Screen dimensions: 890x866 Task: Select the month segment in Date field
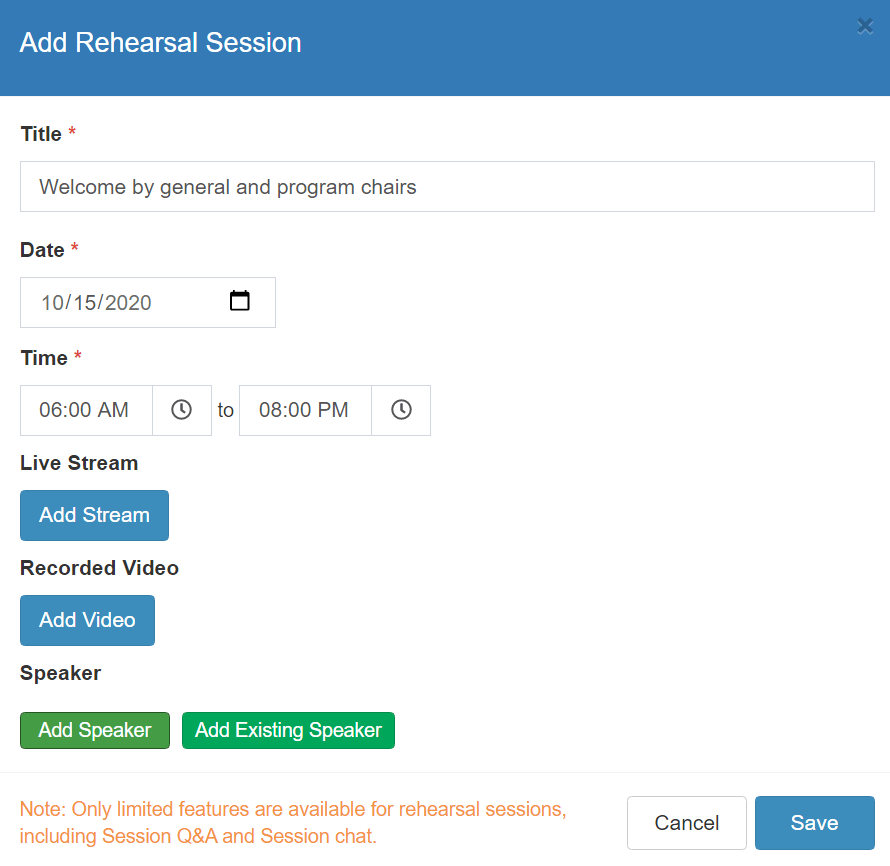point(52,303)
